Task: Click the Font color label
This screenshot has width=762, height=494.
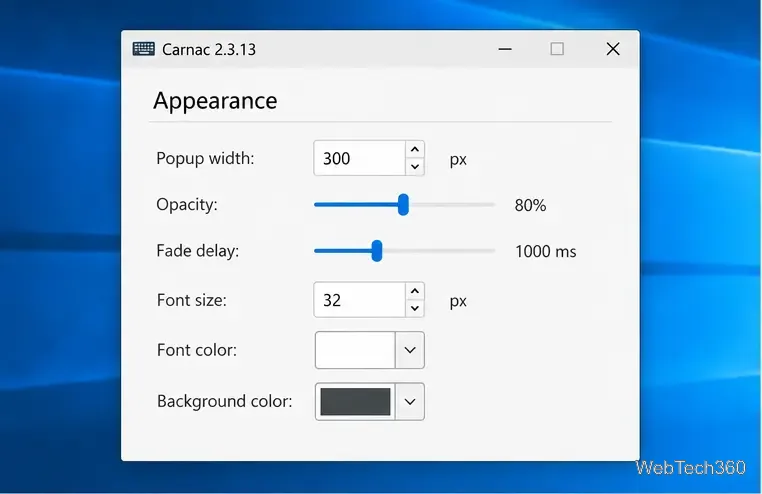Action: [197, 350]
